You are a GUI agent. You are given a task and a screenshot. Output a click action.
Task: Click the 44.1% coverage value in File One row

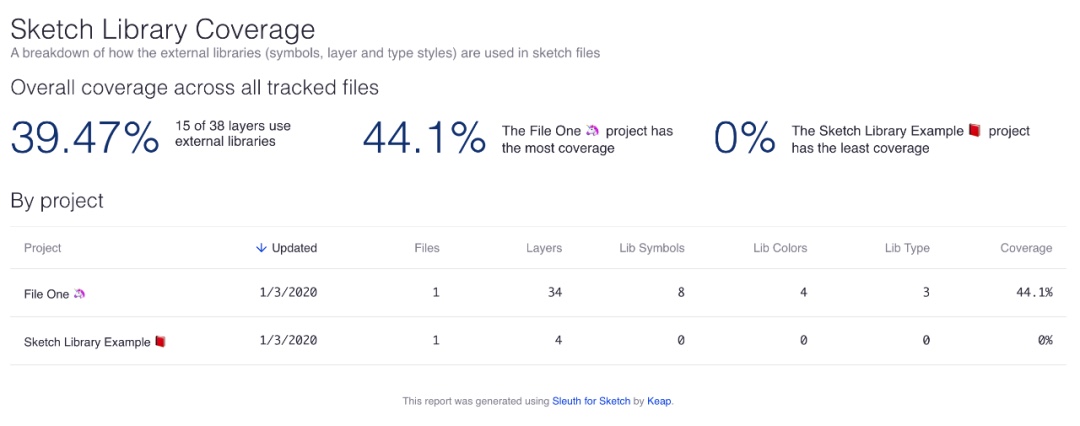pyautogui.click(x=1034, y=292)
